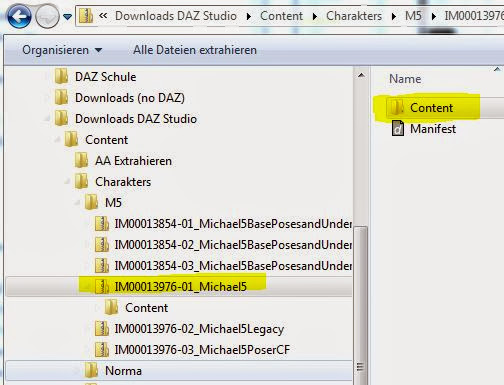Click Downloads (no DAZ) folder icon
Screen dimensions: 504x385
tap(61, 97)
